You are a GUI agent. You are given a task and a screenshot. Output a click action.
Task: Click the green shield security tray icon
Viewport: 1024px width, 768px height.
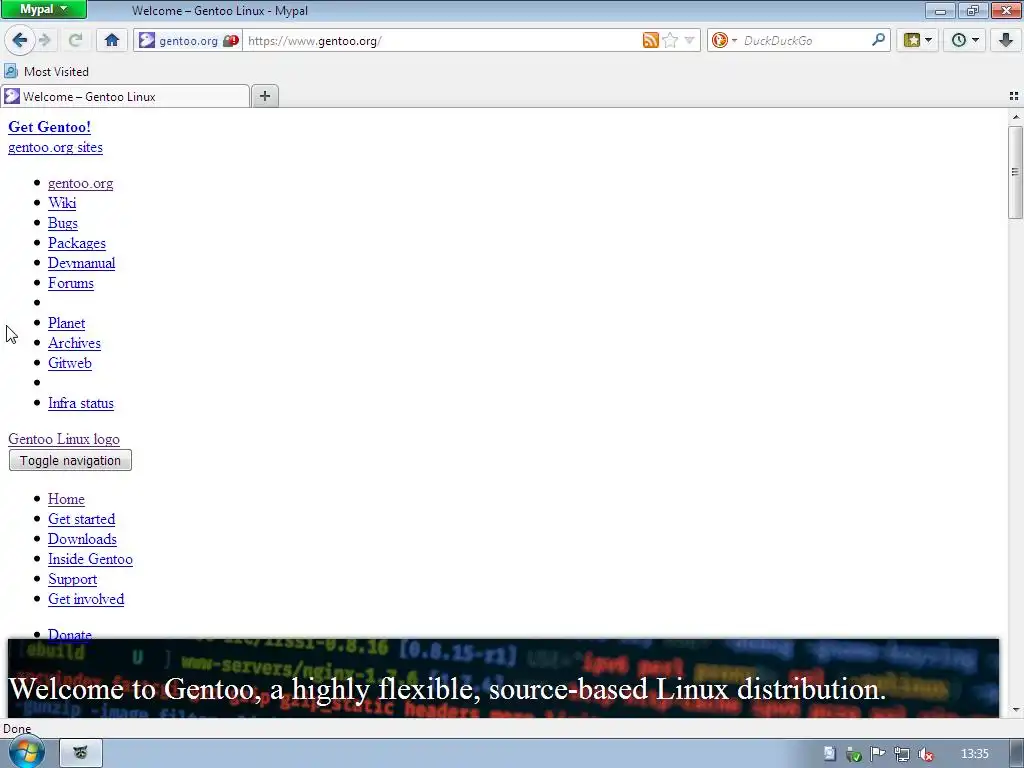pyautogui.click(x=854, y=754)
